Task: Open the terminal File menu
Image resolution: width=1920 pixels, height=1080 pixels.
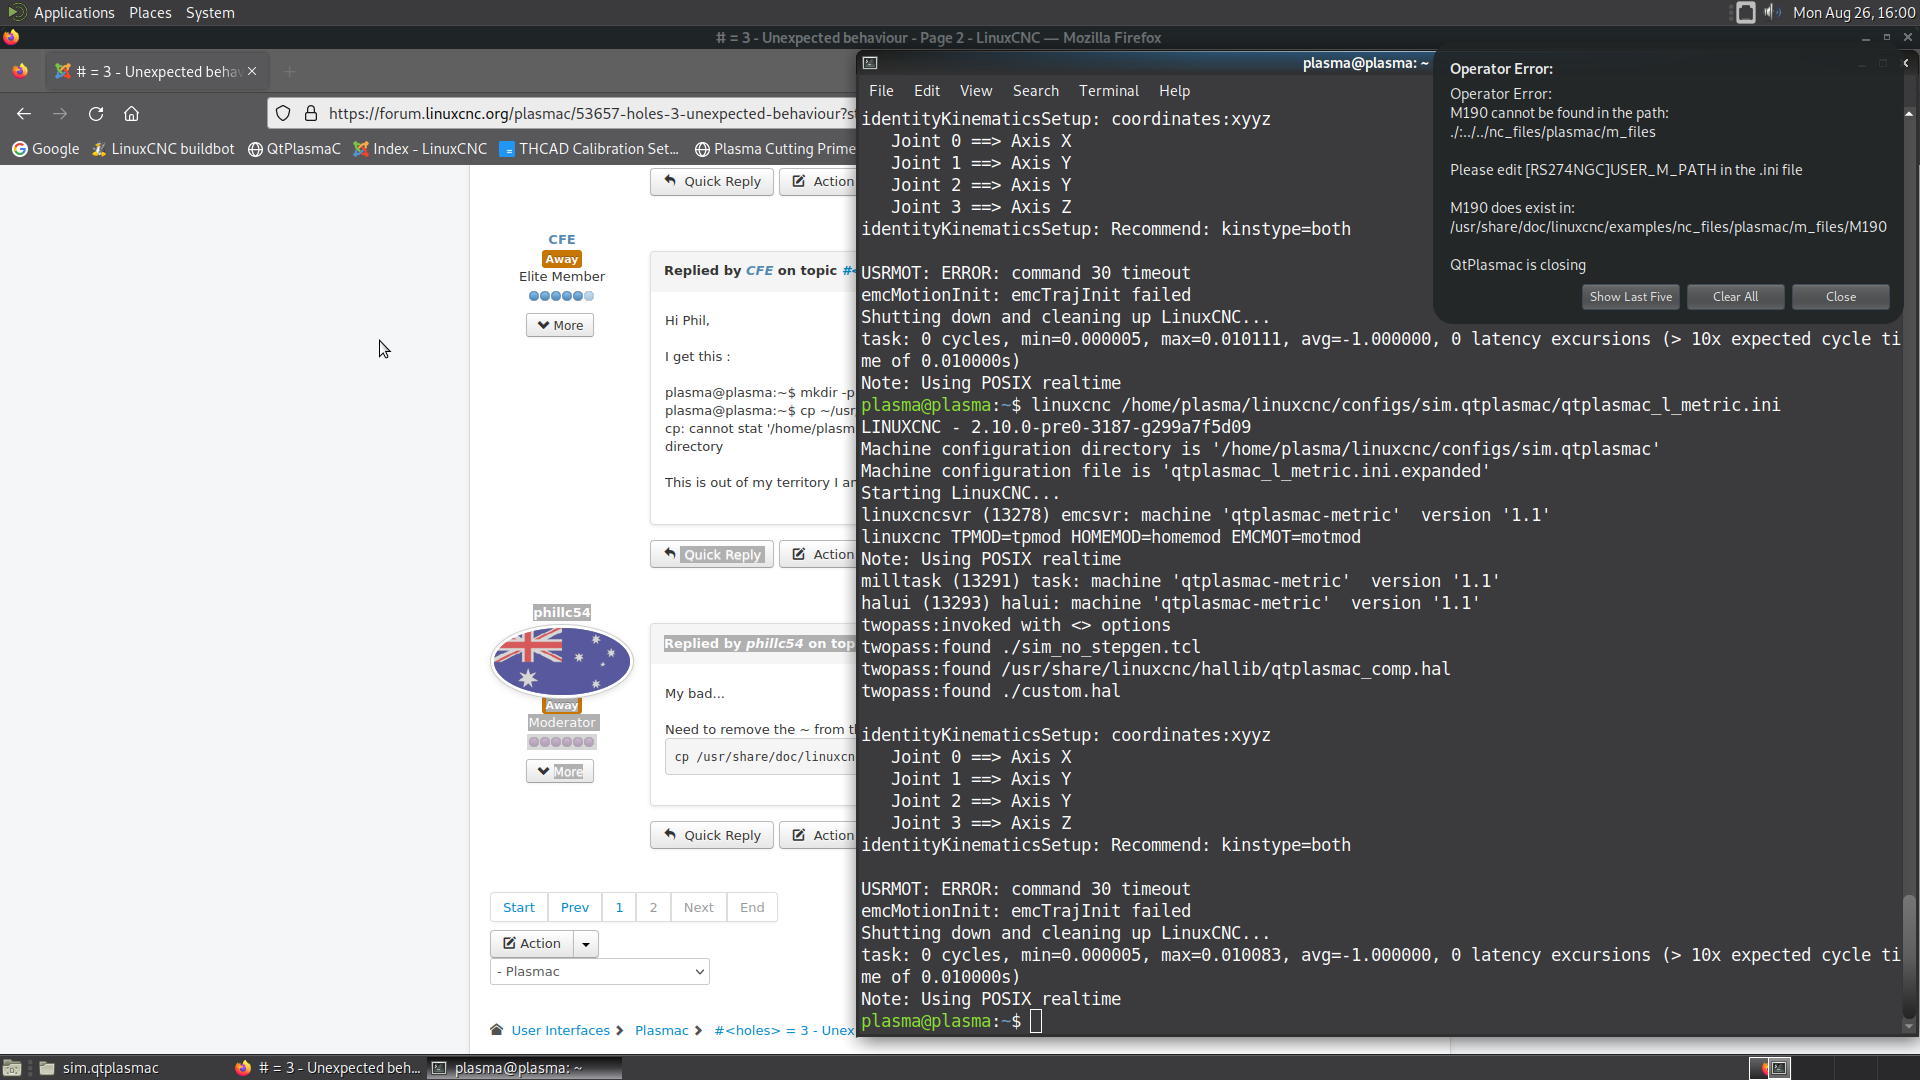Action: 881,91
